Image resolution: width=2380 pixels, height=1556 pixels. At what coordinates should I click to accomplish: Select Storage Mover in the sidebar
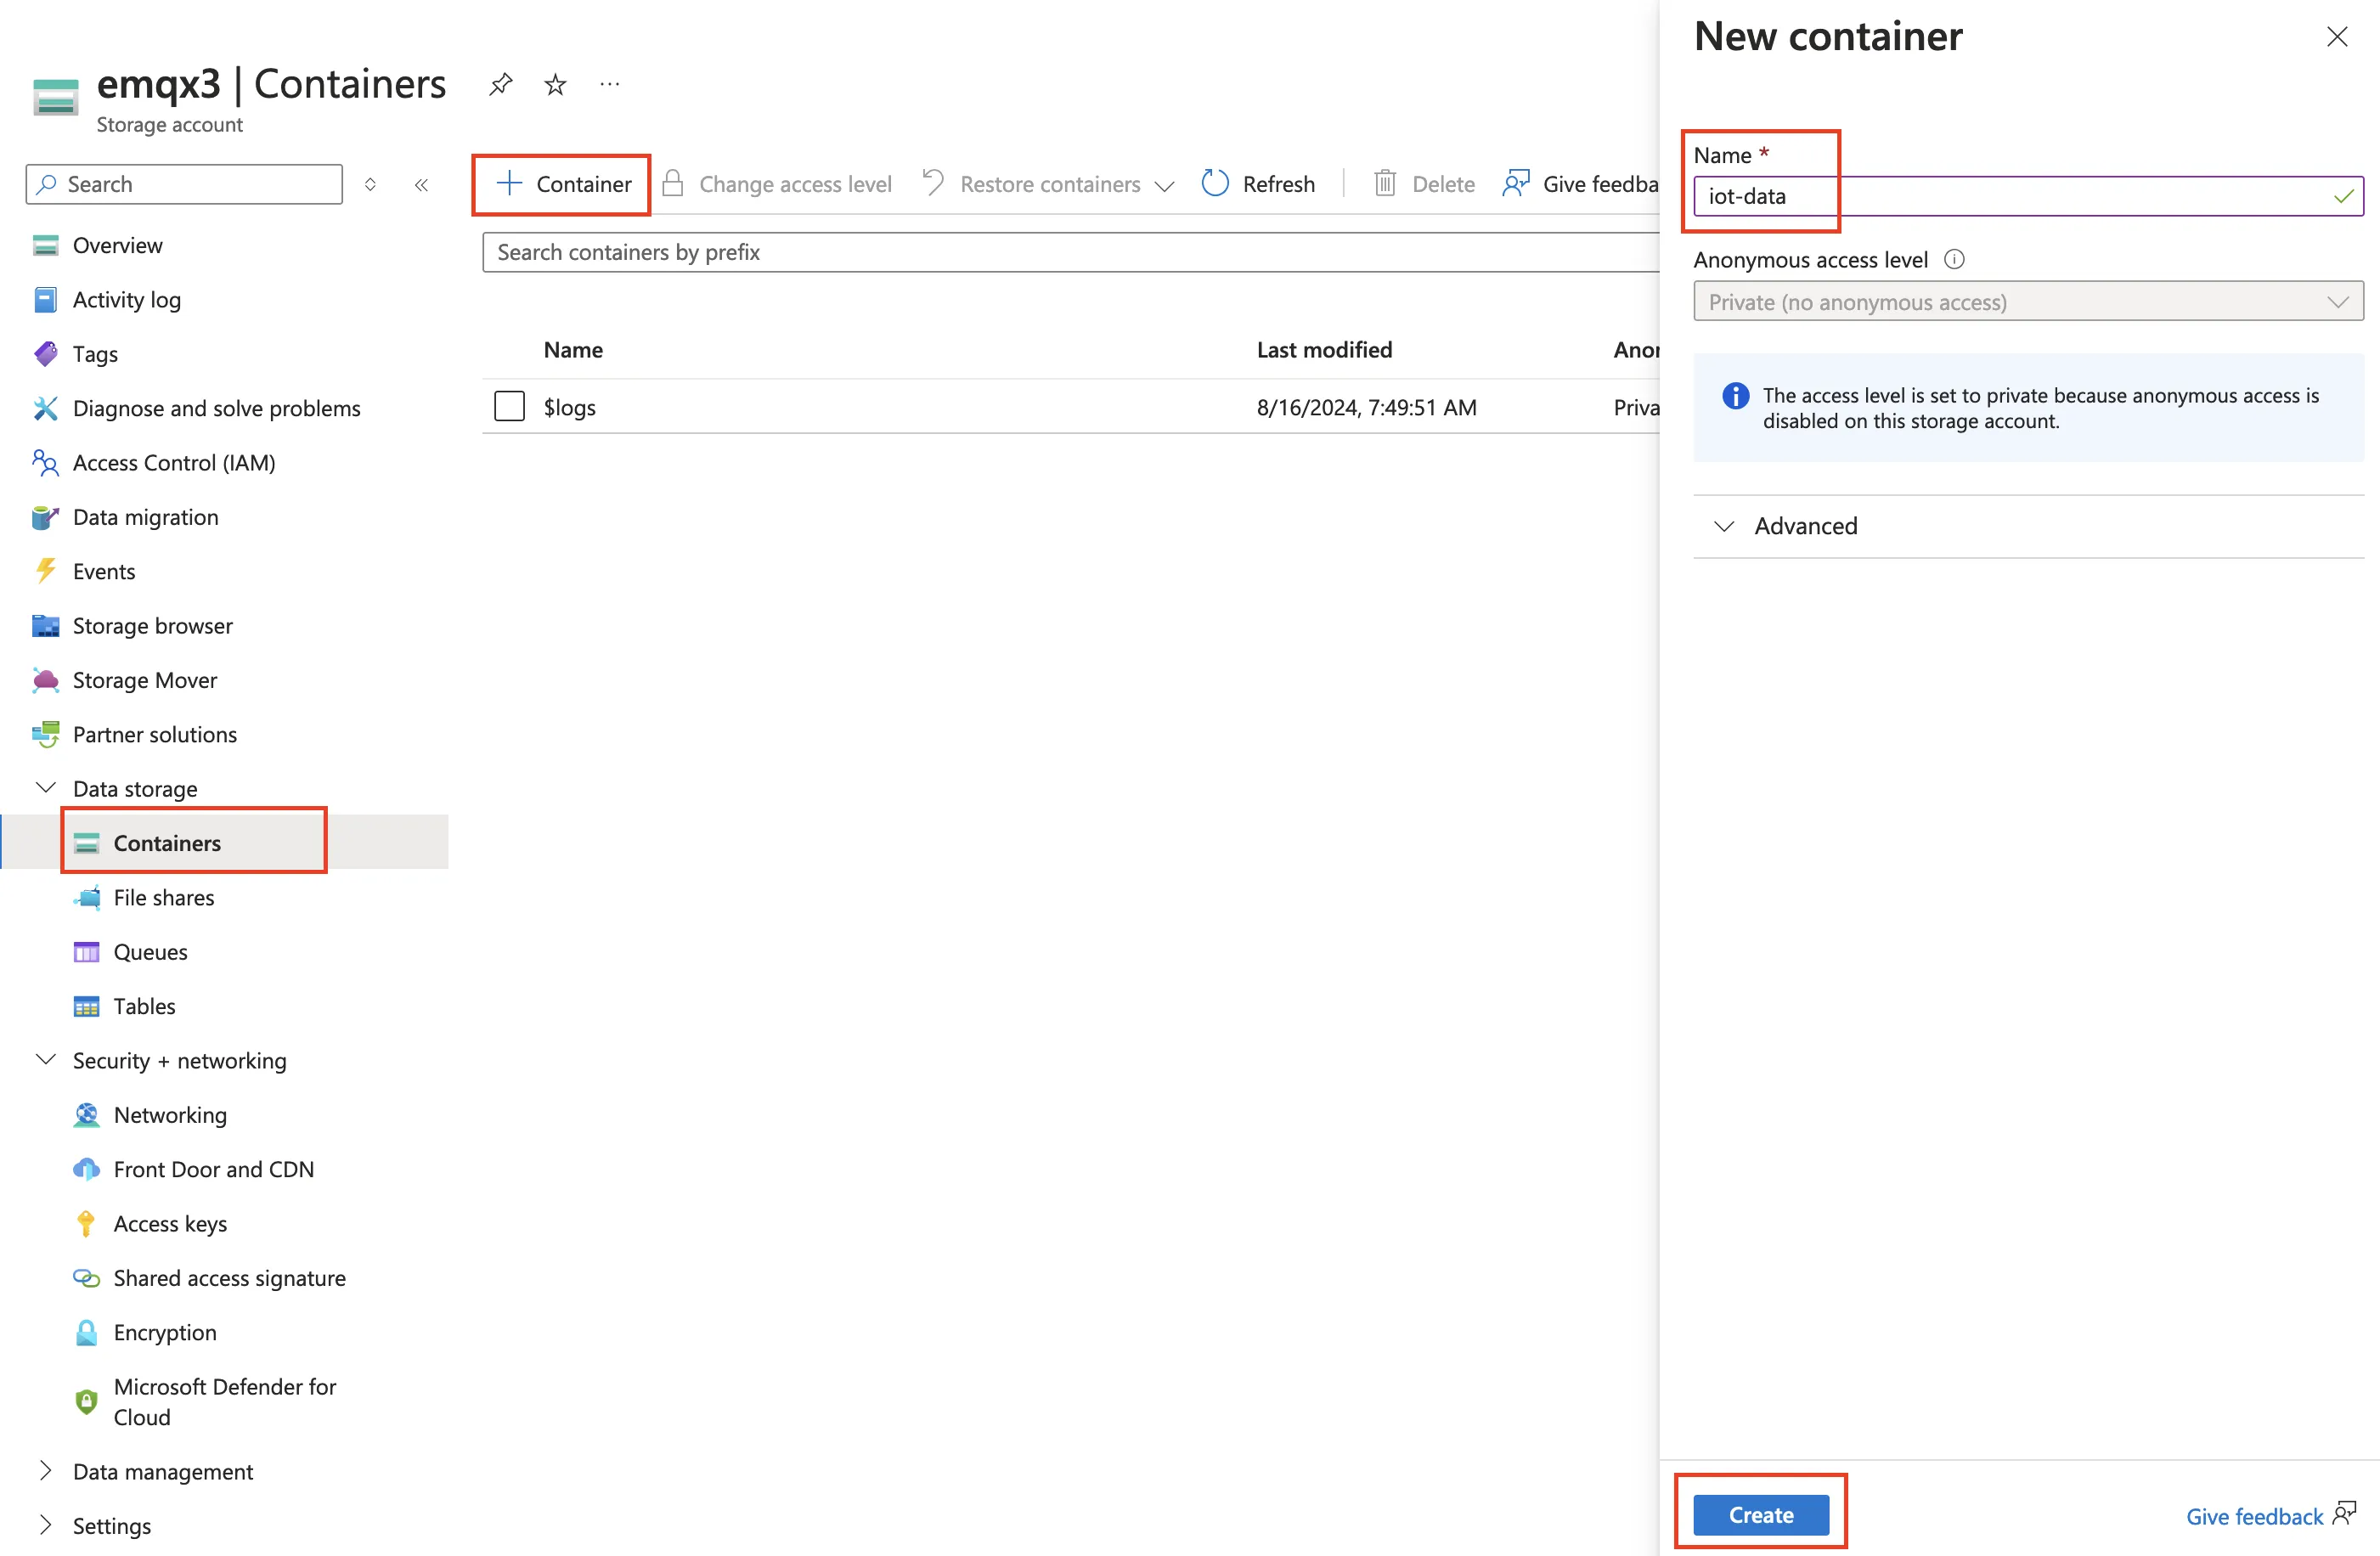144,679
